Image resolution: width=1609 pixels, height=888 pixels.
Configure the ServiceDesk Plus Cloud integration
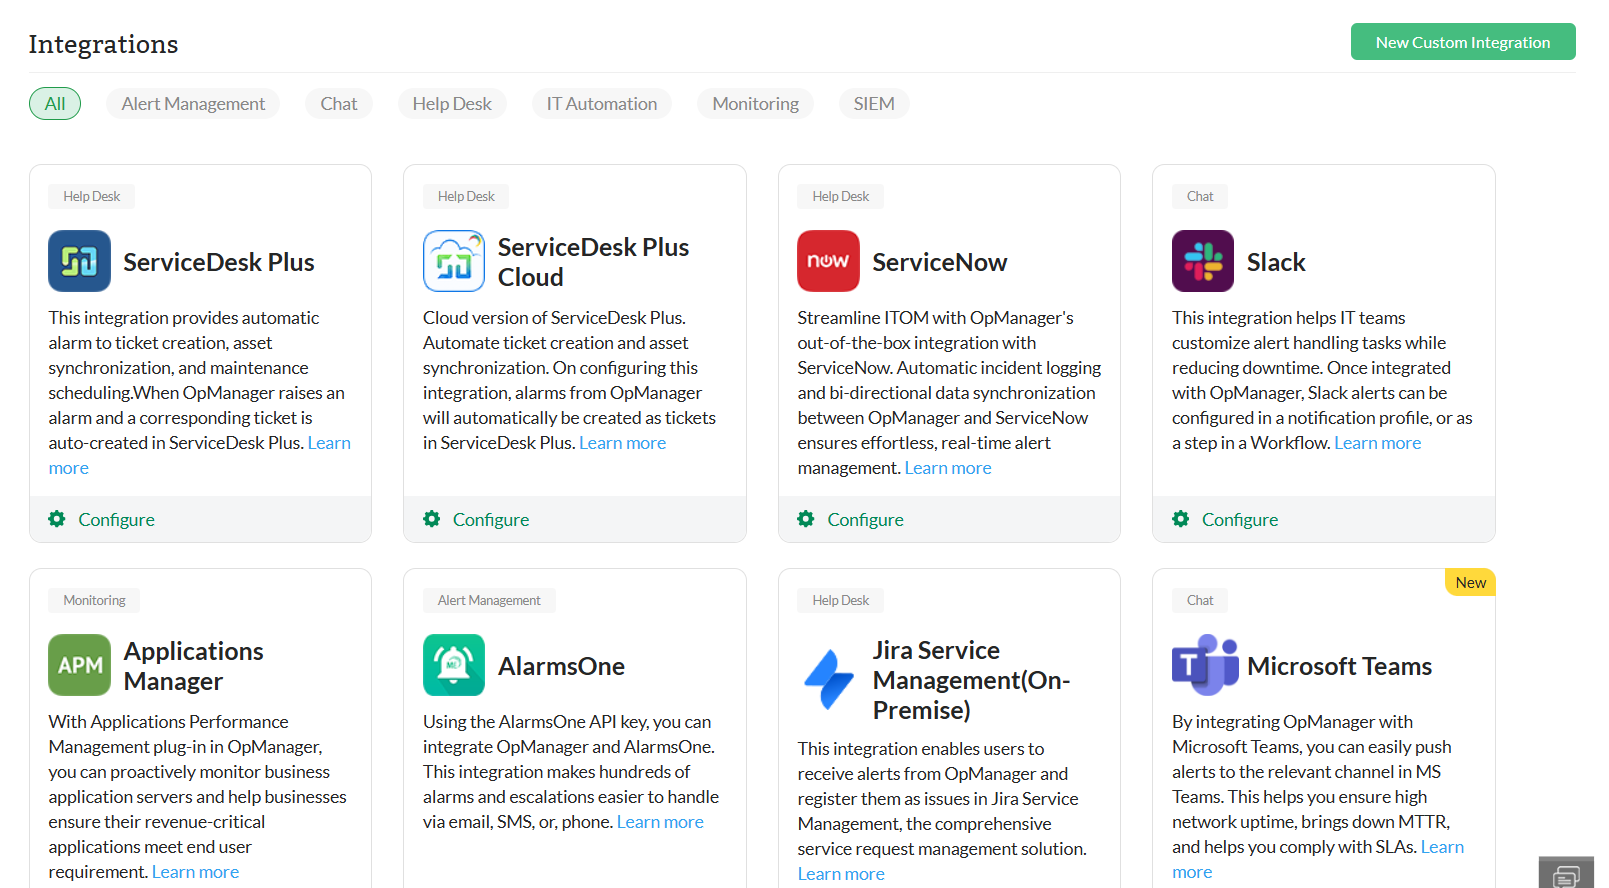(491, 520)
